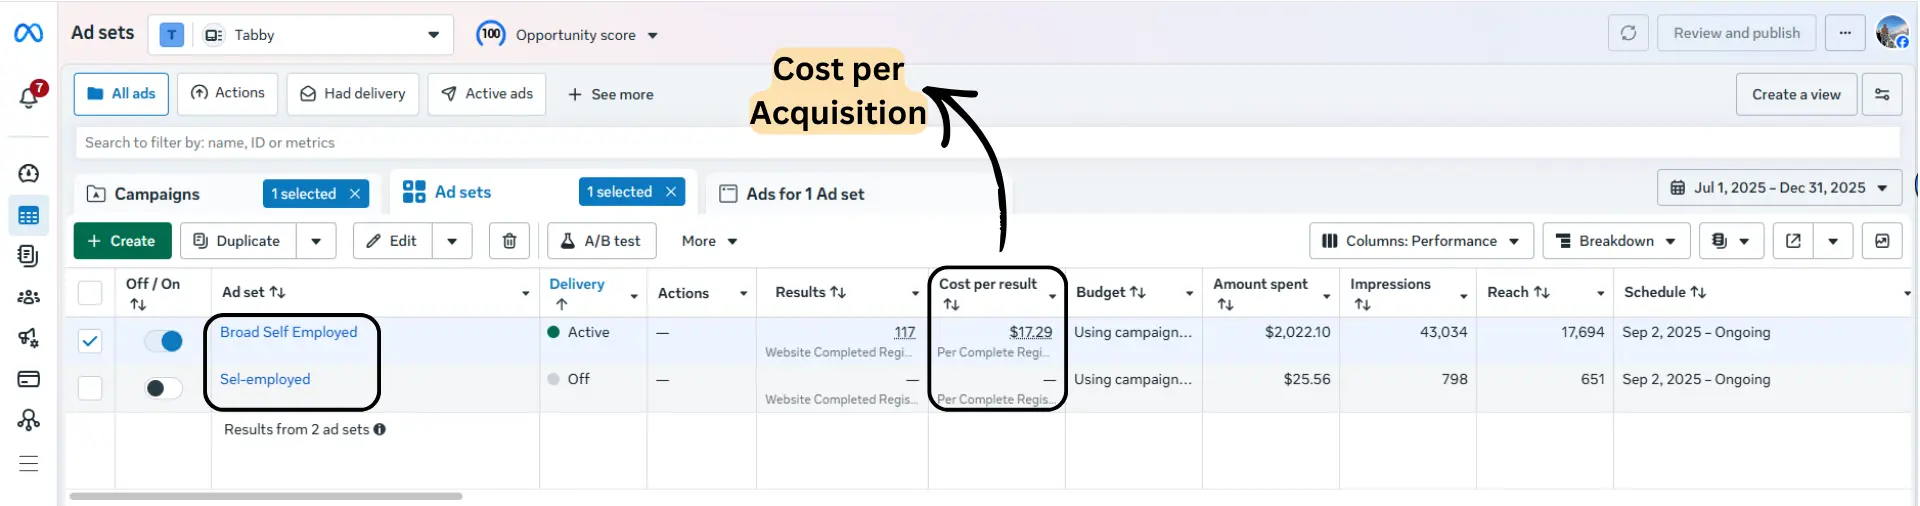Clear the Ad sets 1 selected filter

(x=671, y=192)
